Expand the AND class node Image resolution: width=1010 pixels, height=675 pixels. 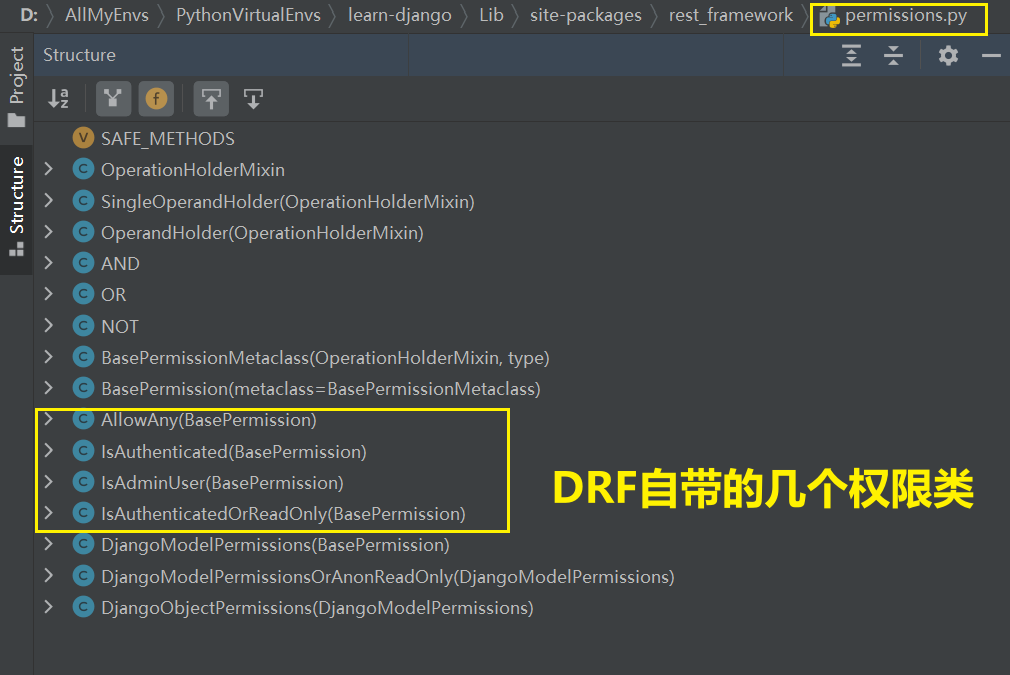pos(49,262)
